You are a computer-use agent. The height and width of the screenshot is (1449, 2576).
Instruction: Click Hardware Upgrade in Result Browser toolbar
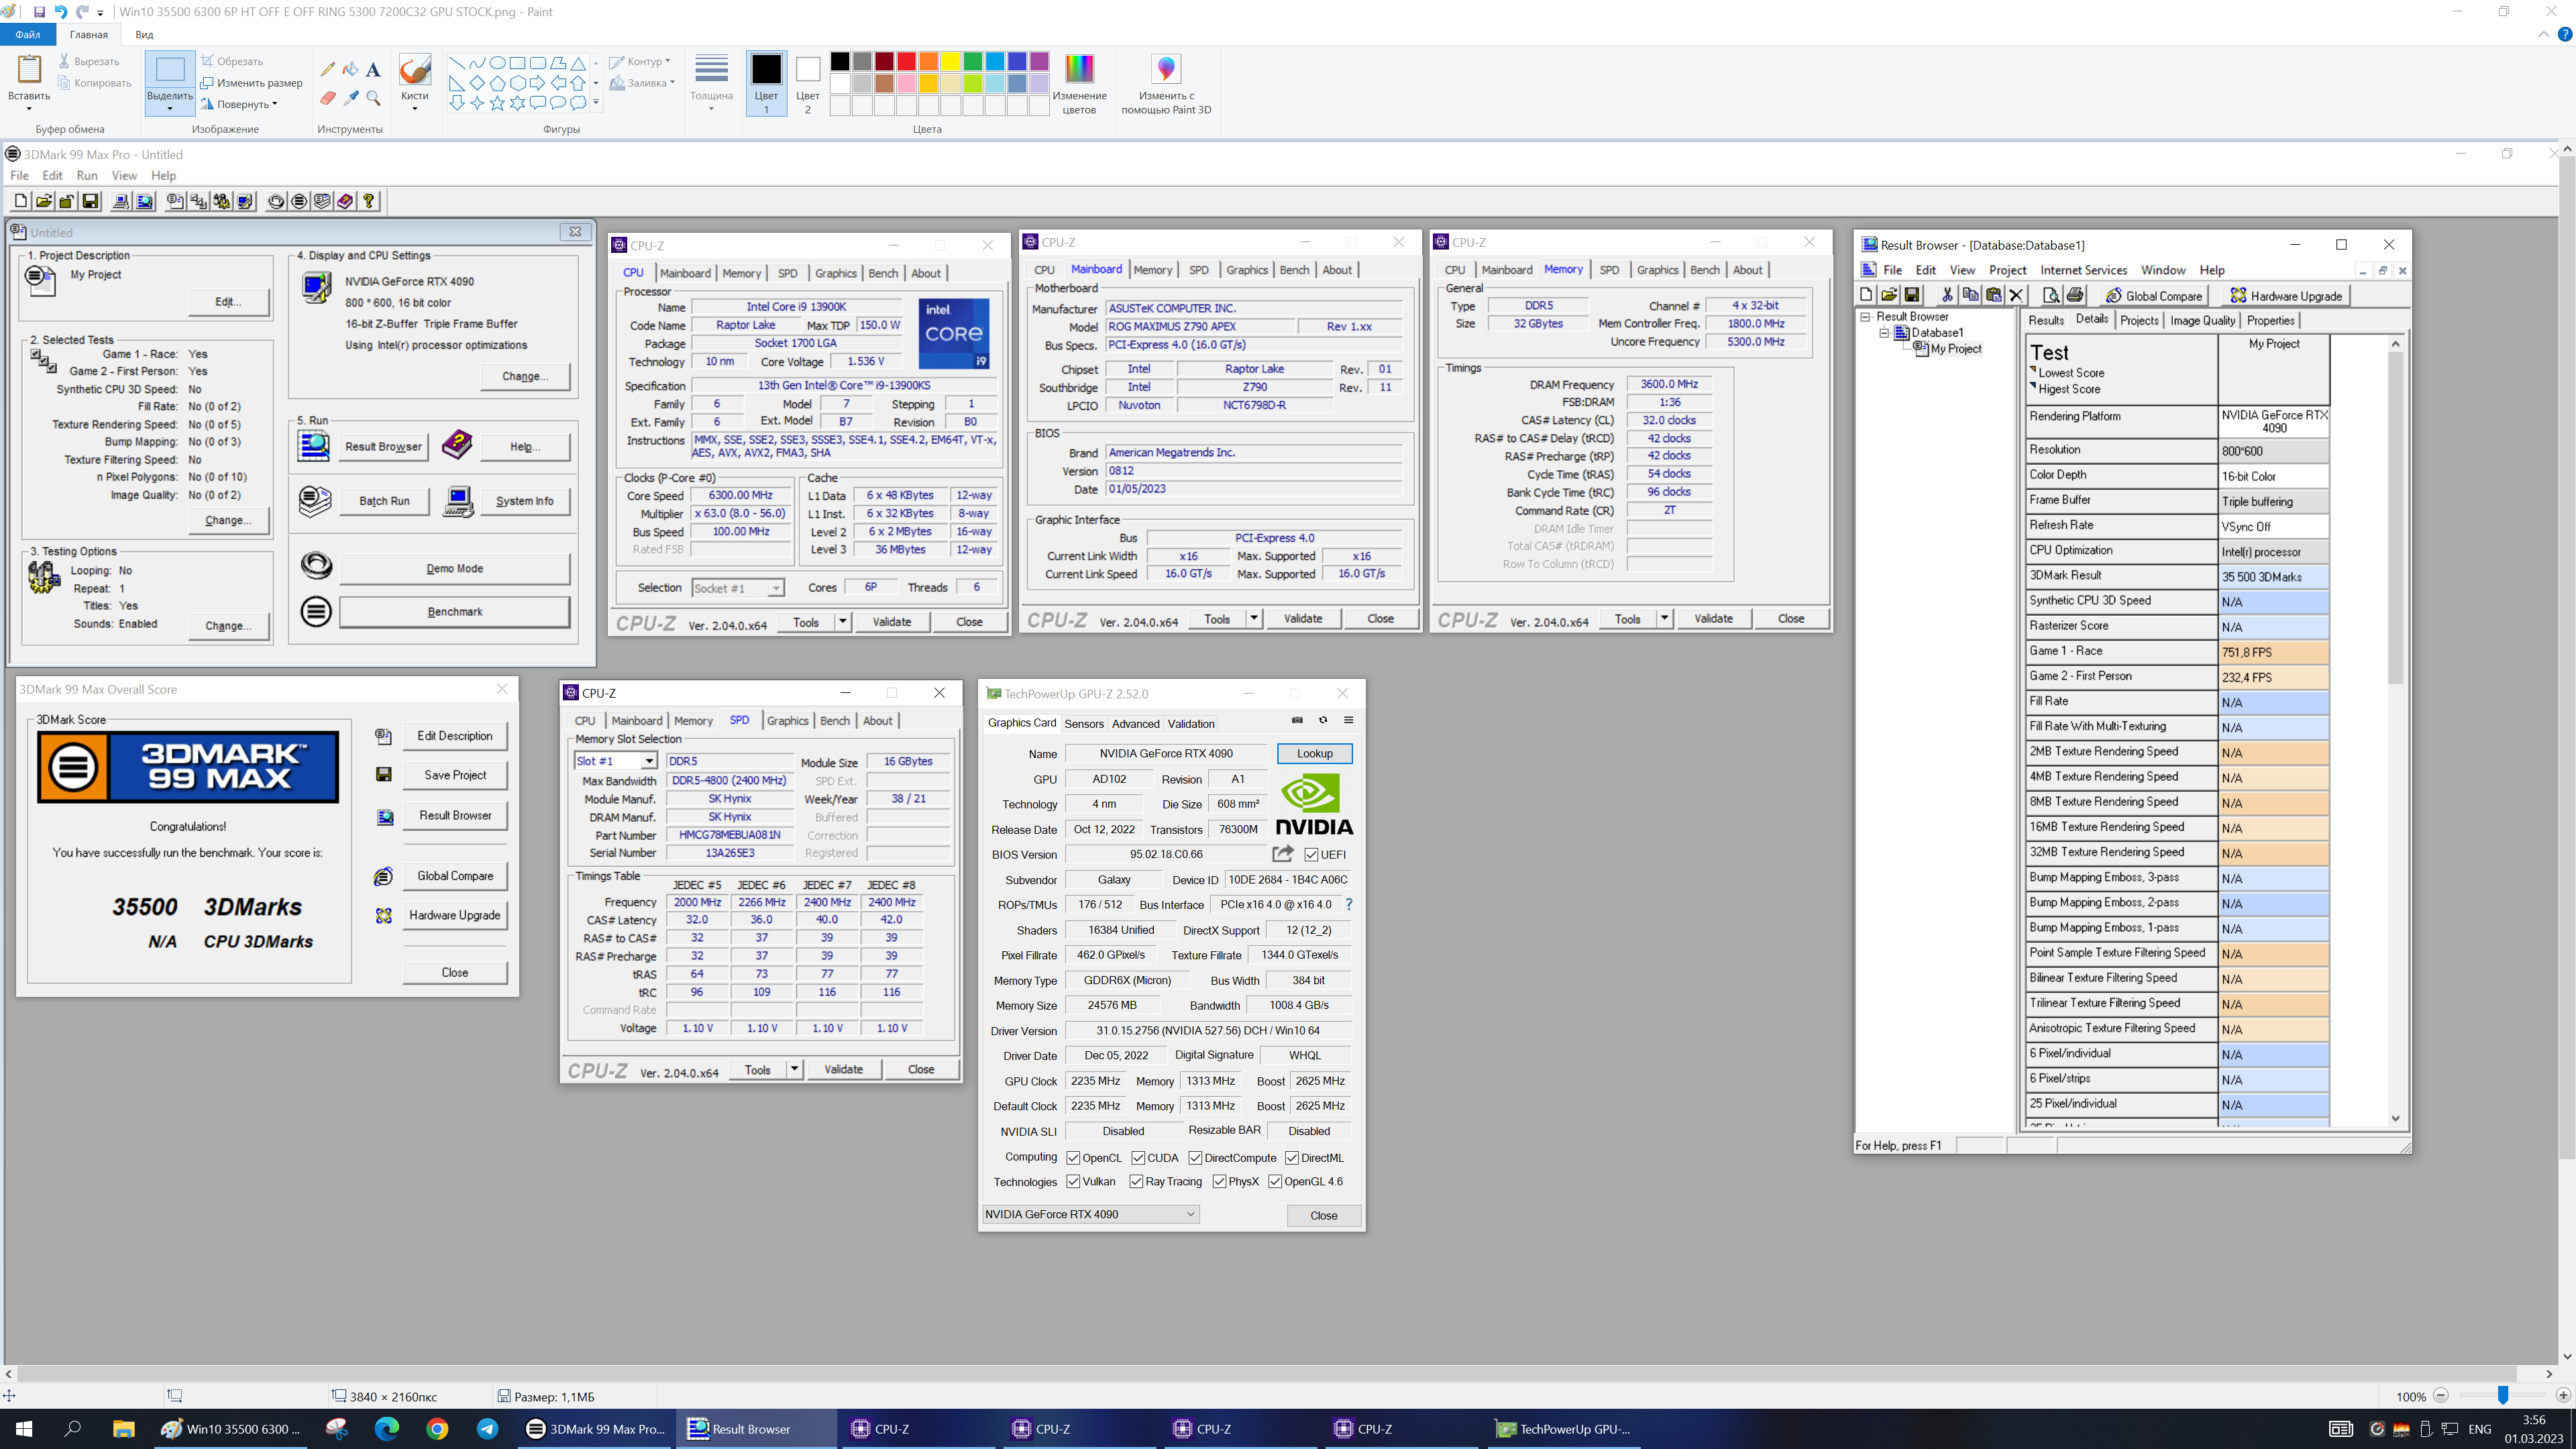(2285, 295)
